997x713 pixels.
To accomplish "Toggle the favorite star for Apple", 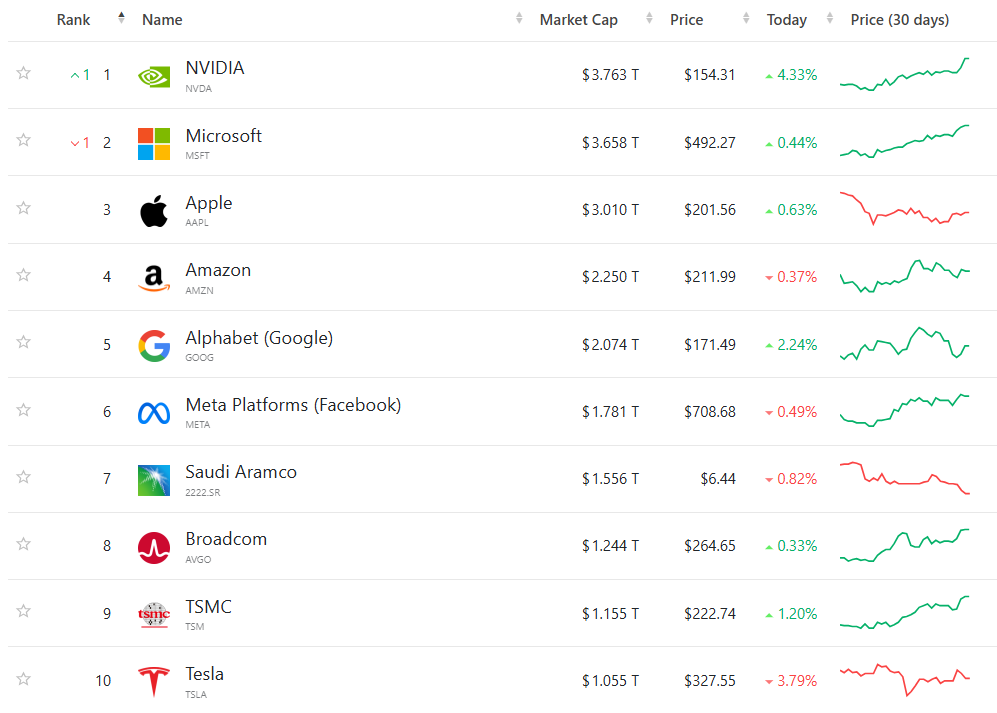I will (x=24, y=208).
